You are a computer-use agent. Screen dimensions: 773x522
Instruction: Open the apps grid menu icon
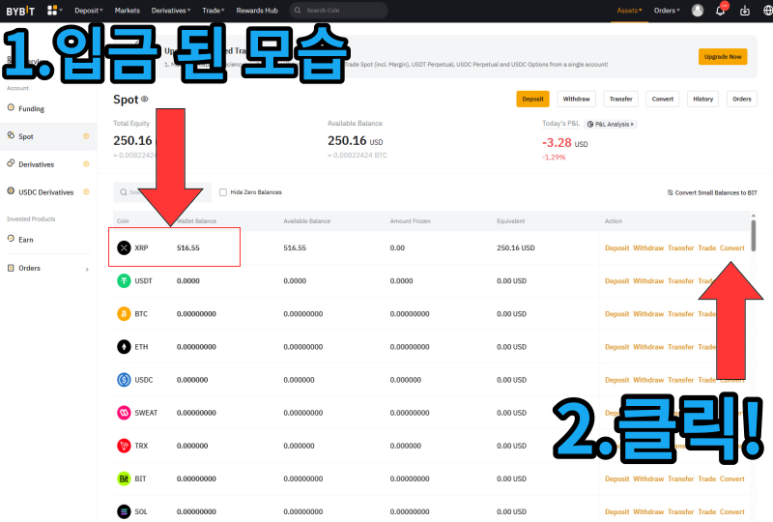pos(52,10)
